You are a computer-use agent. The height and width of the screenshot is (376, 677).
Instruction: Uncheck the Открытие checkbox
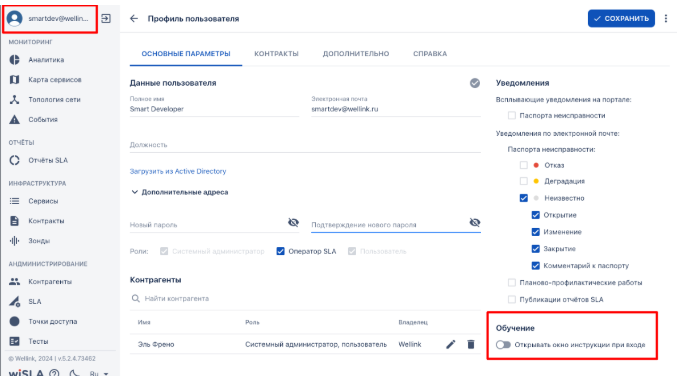coord(535,215)
